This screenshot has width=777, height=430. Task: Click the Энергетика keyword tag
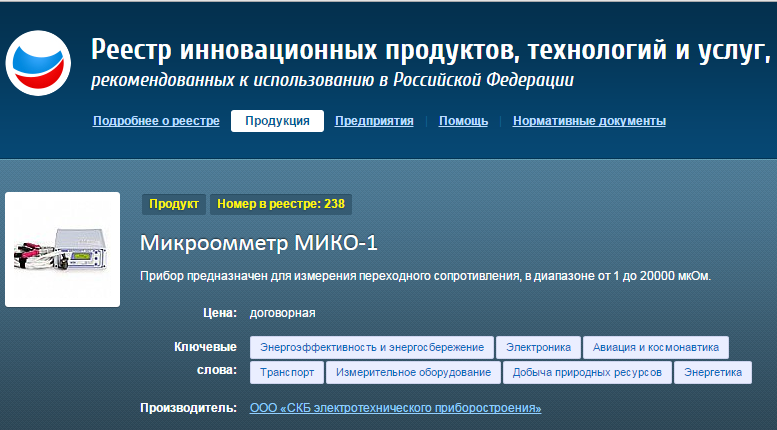(x=713, y=373)
